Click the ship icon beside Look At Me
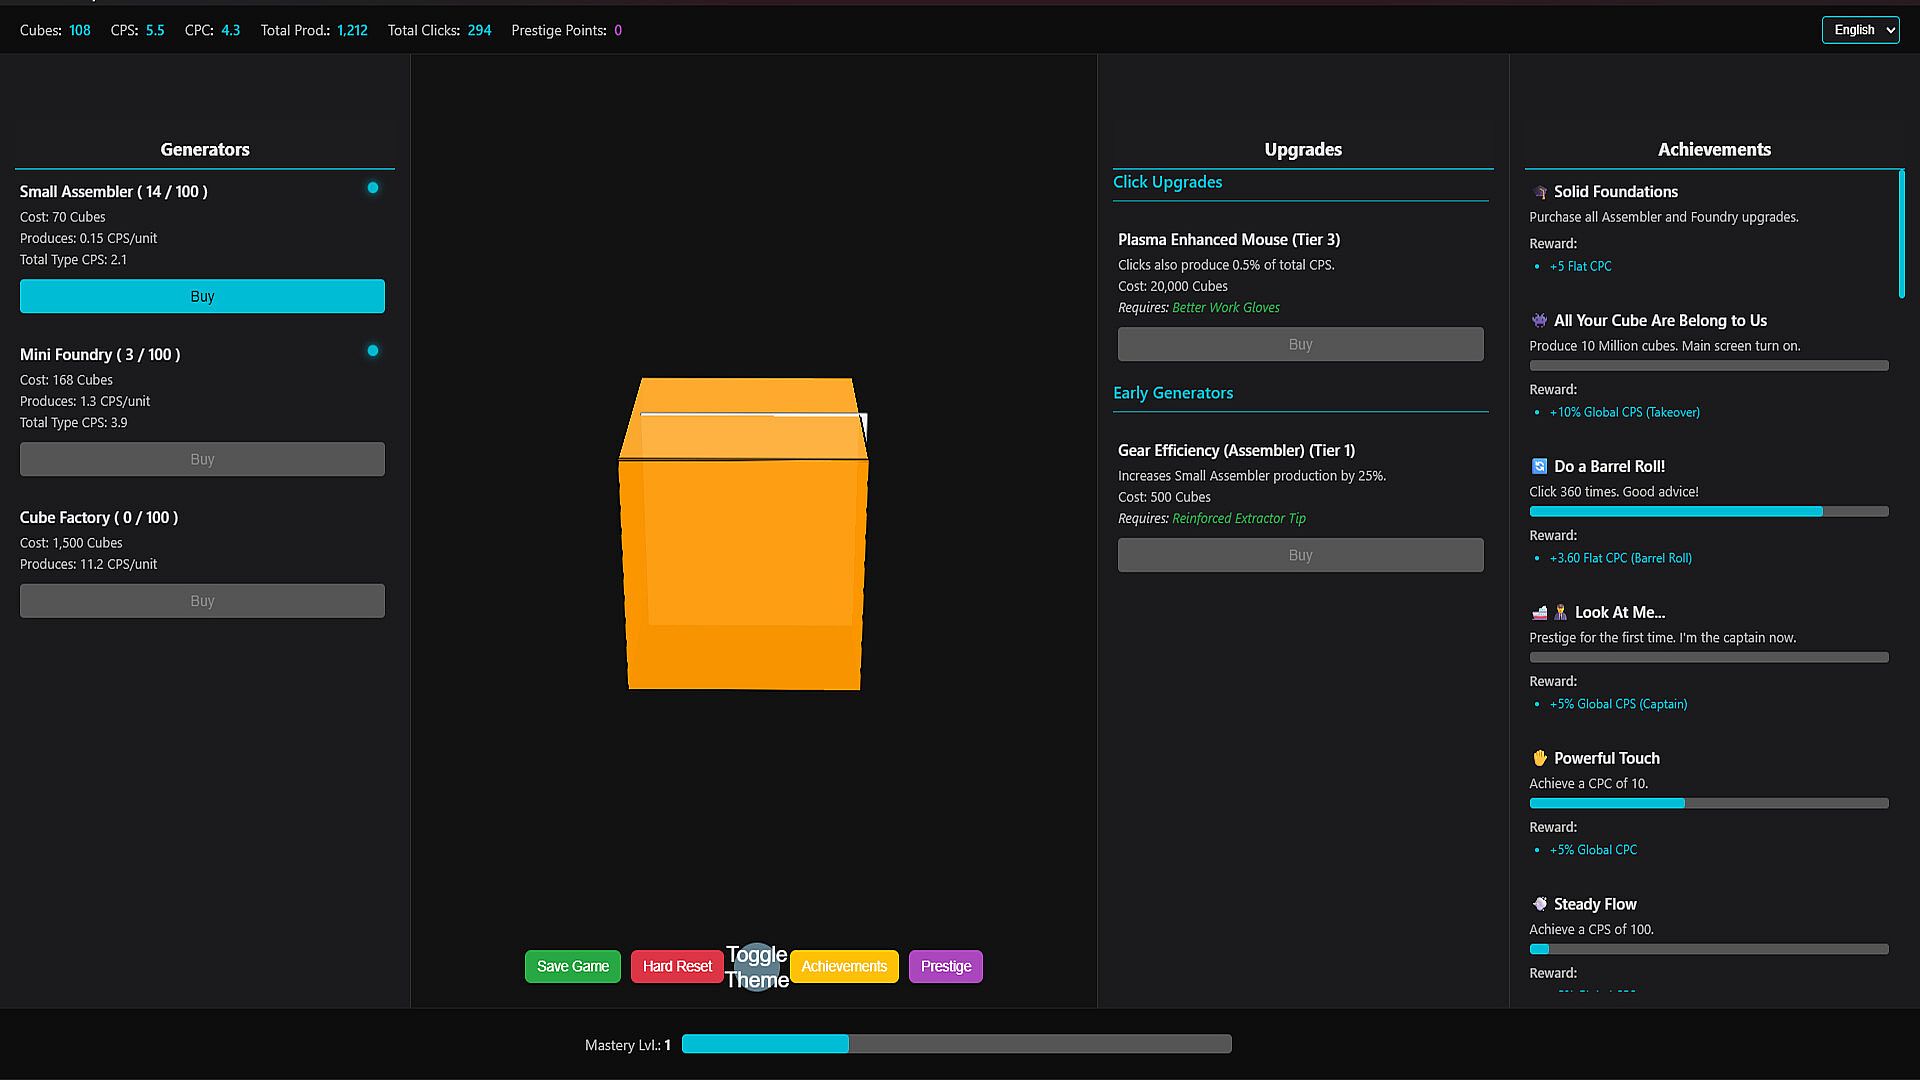The width and height of the screenshot is (1920, 1080). [1540, 613]
